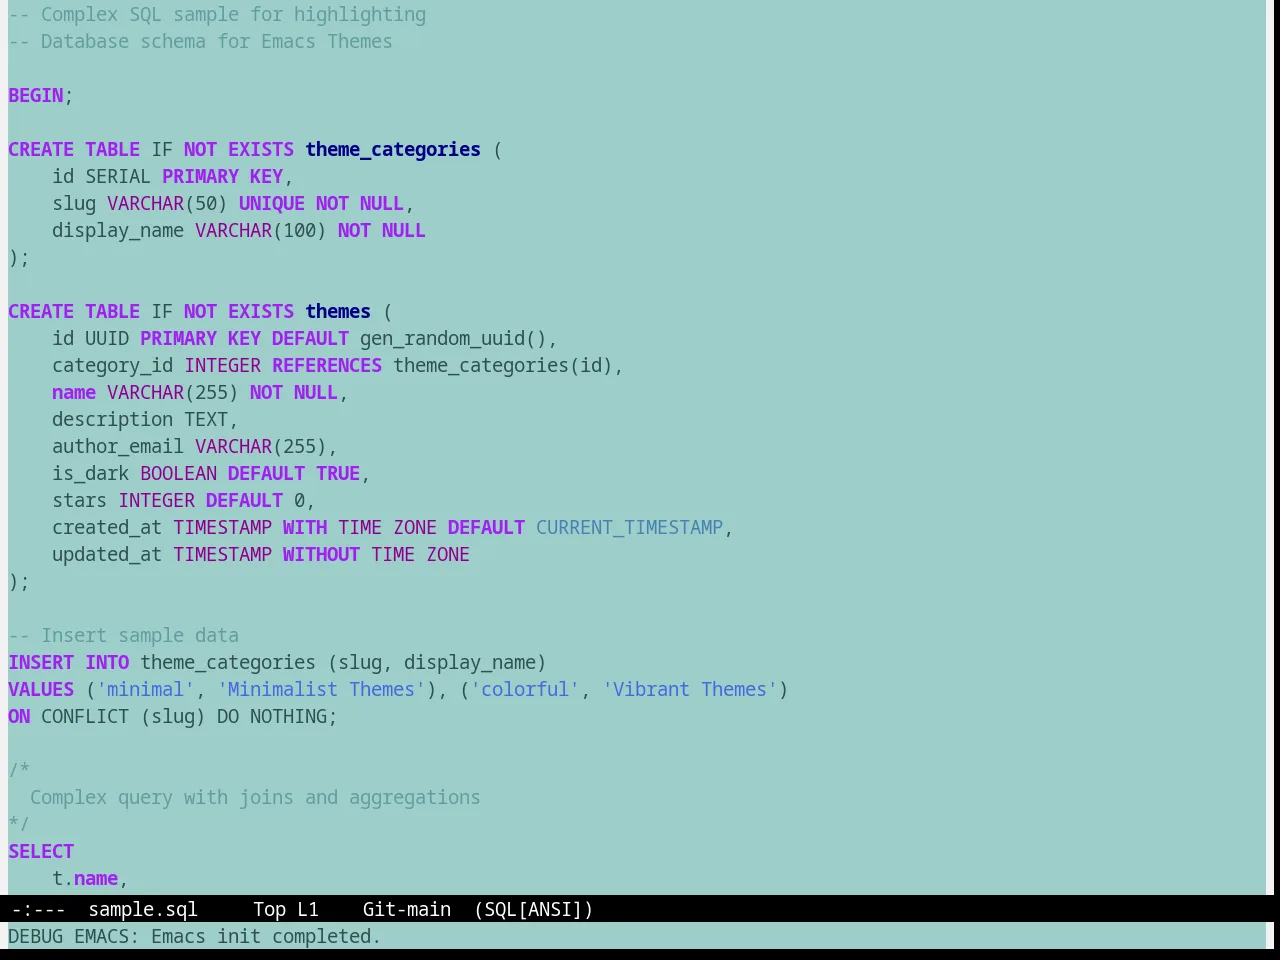The width and height of the screenshot is (1280, 960).
Task: Click the BOOLEAN type on is_dark line
Action: click(179, 473)
